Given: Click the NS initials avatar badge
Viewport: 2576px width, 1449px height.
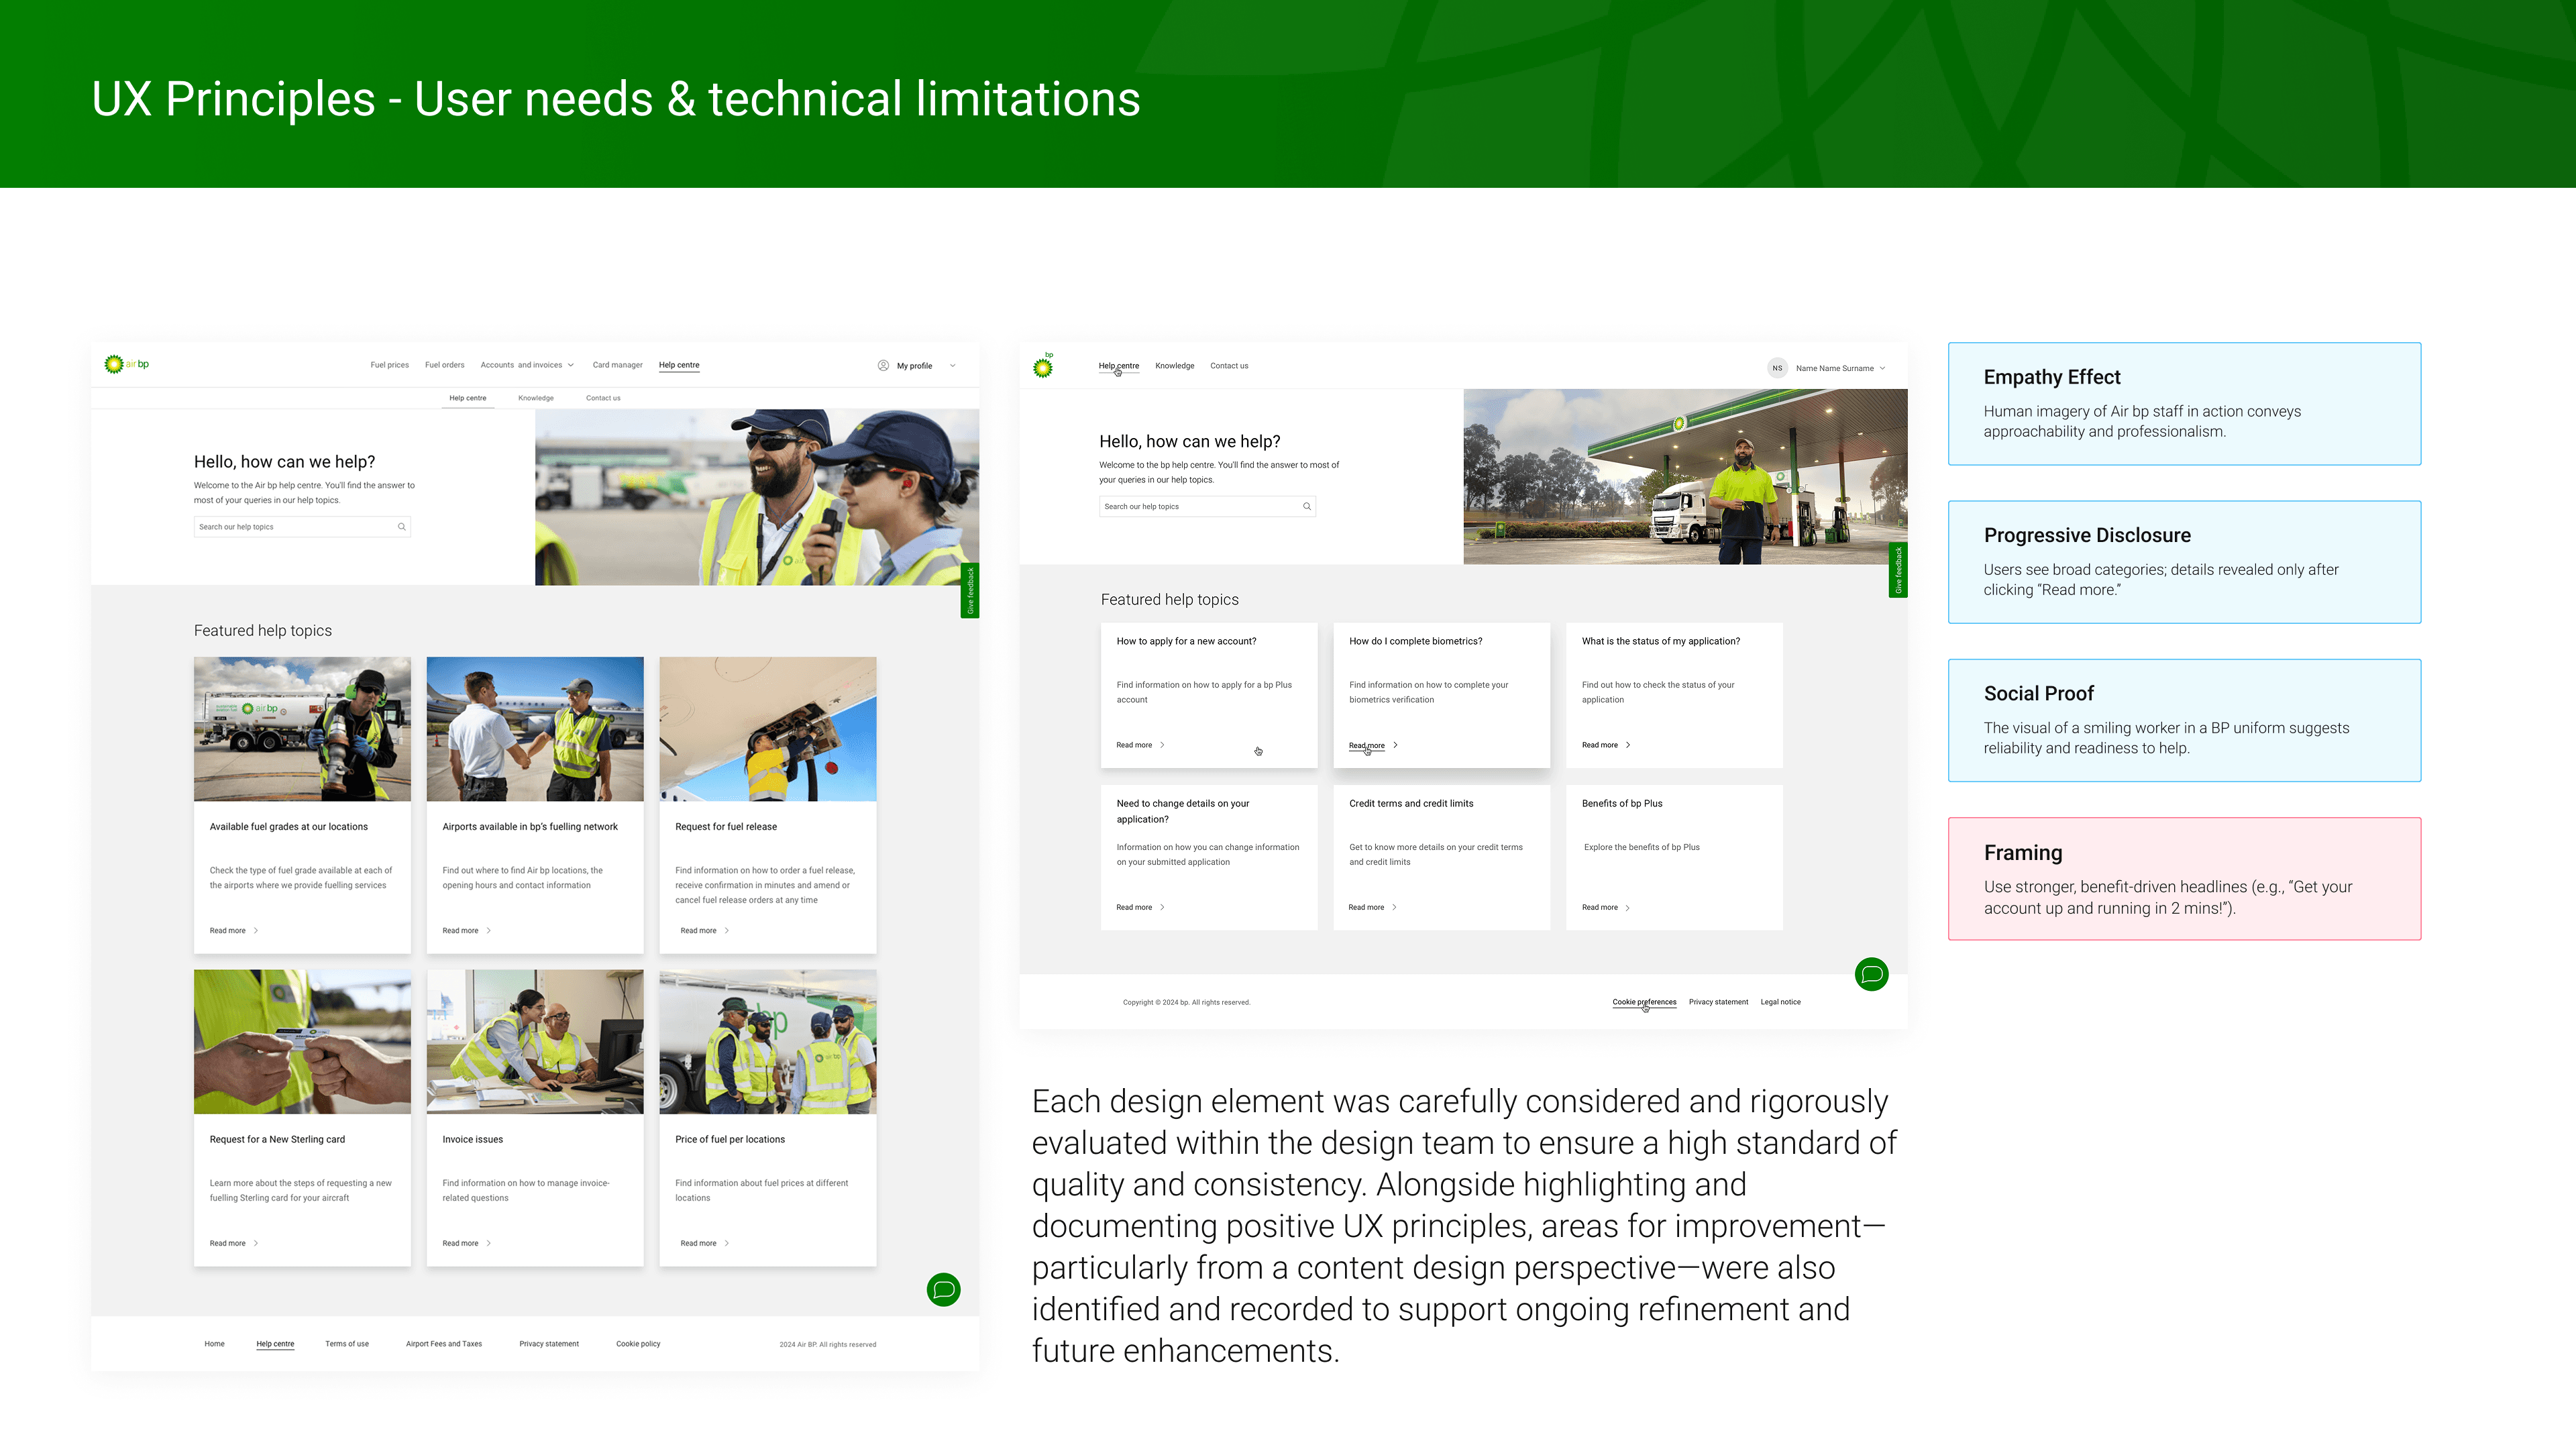Looking at the screenshot, I should (x=1777, y=368).
